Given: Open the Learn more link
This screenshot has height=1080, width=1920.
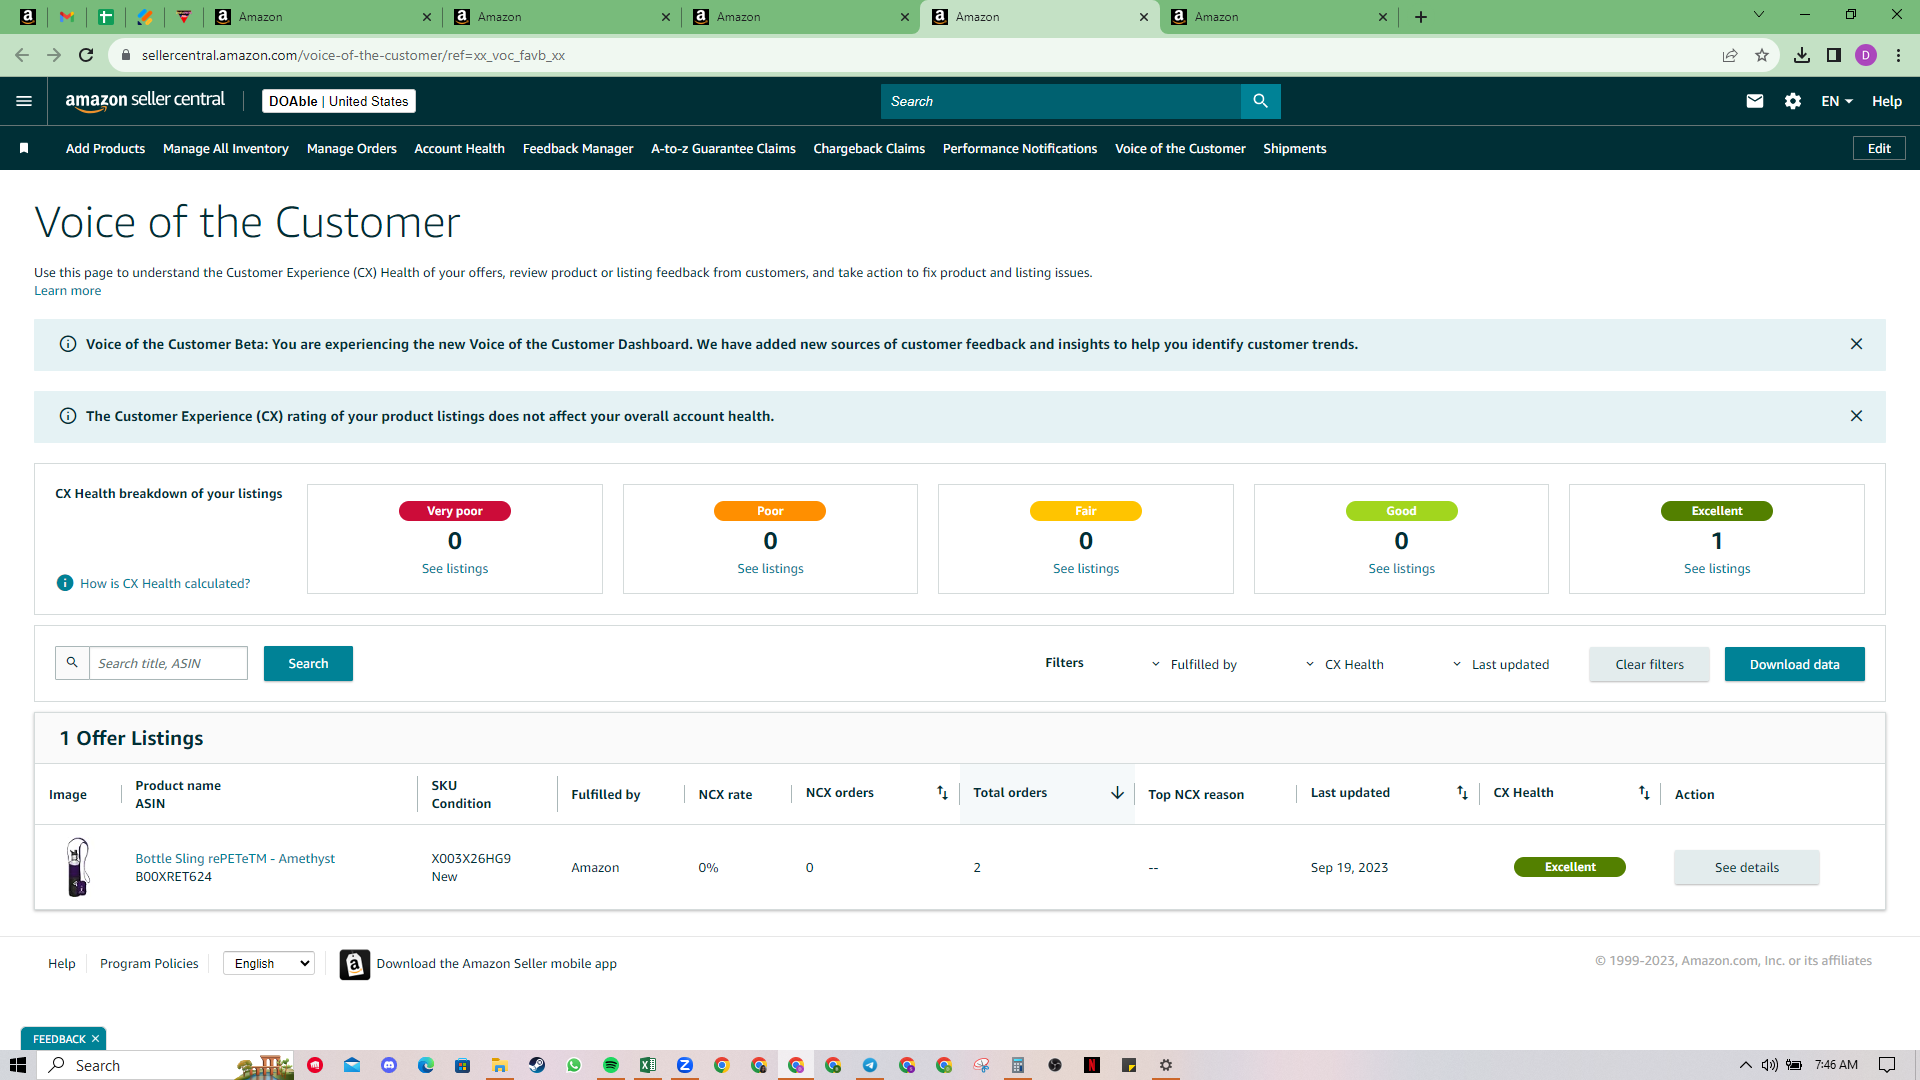Looking at the screenshot, I should 67,291.
